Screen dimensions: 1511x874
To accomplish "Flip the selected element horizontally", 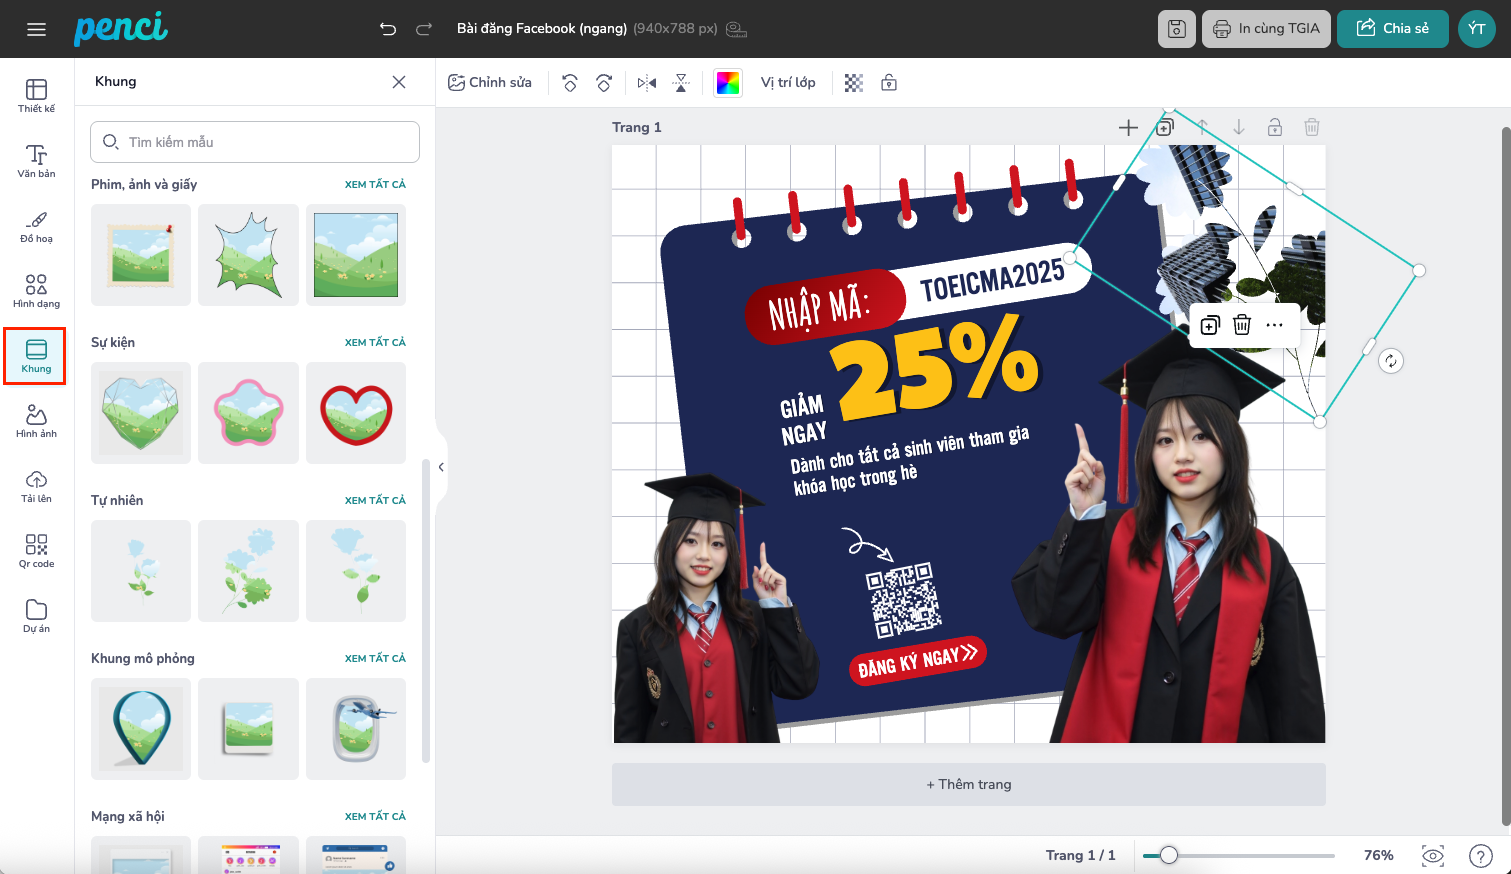I will click(x=647, y=83).
